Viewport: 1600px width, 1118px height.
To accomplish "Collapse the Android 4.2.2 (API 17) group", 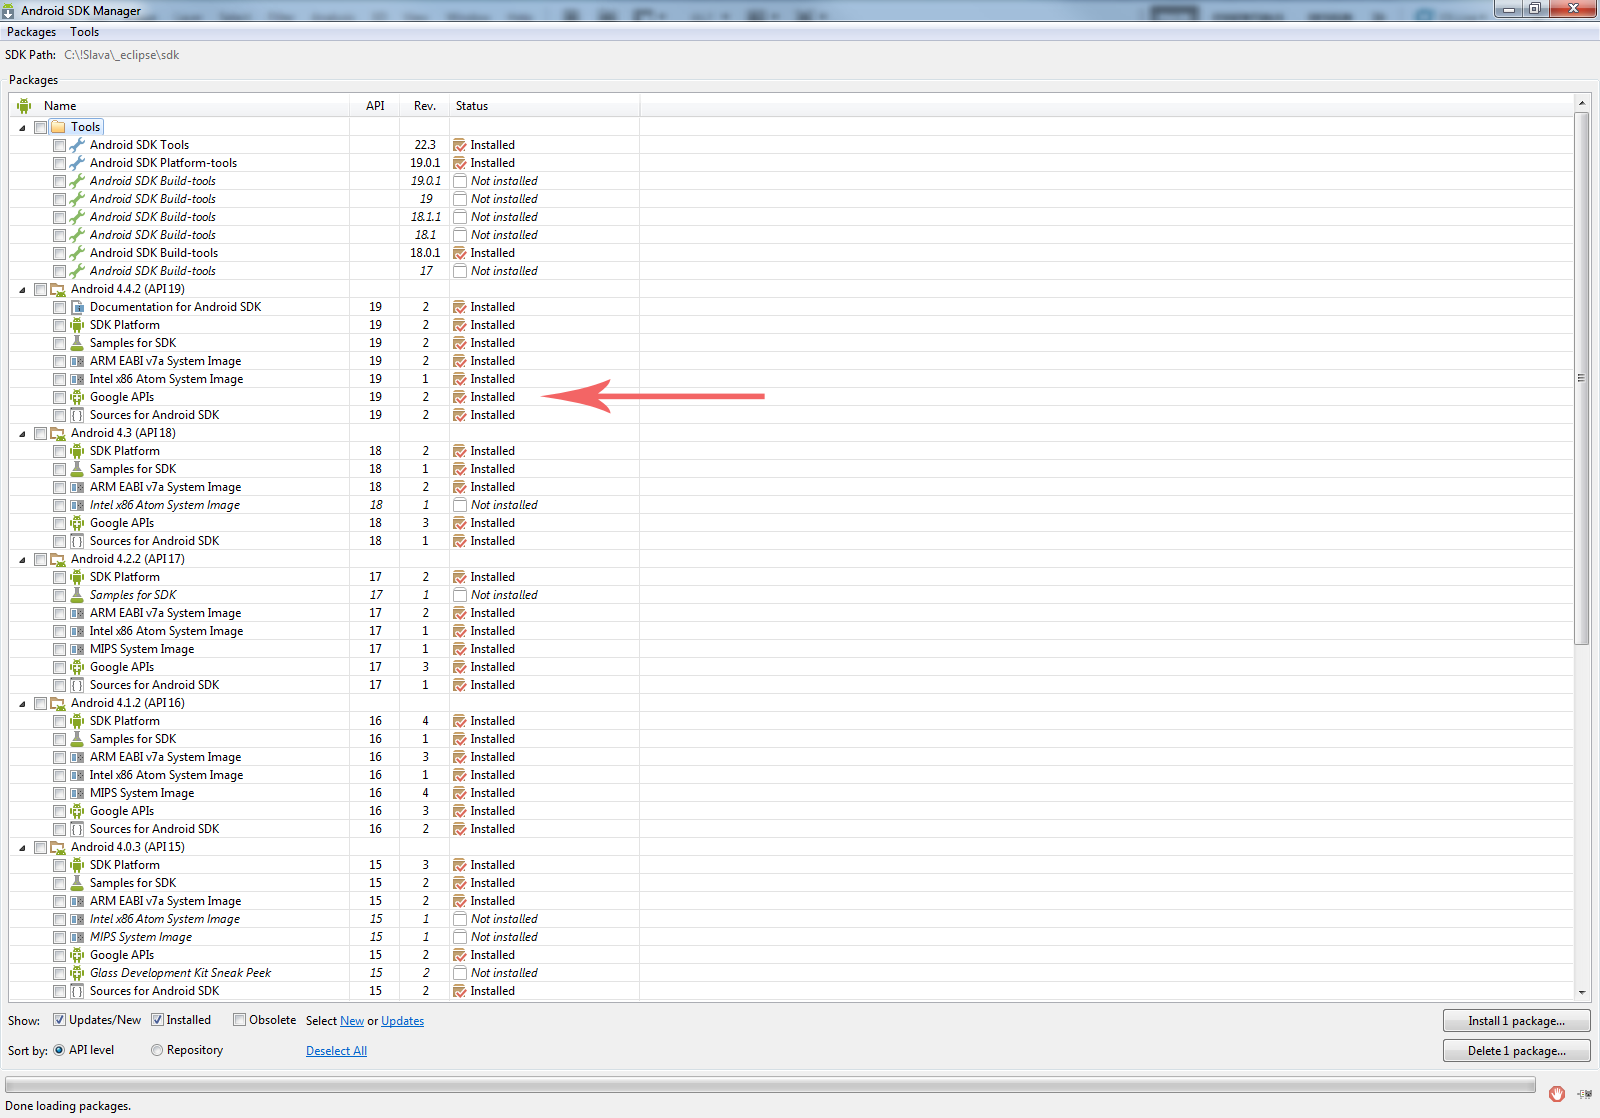I will (x=22, y=559).
